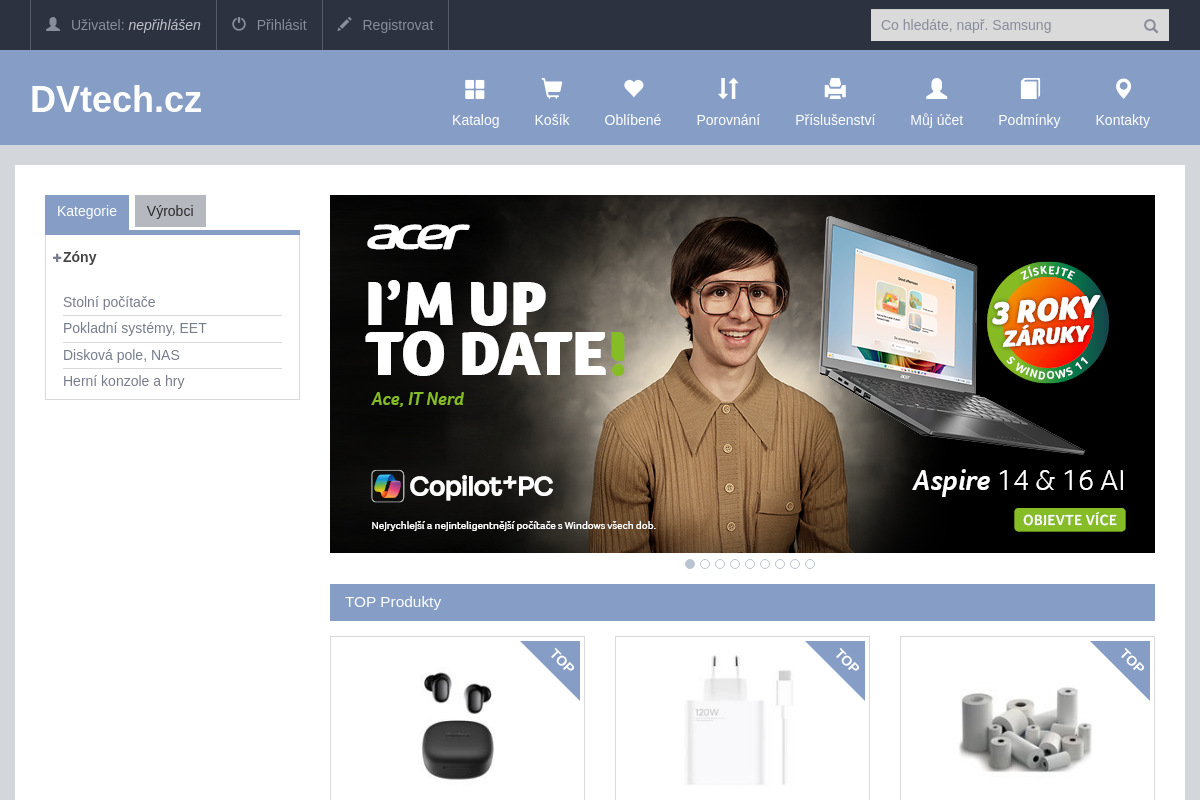
Task: Select the Kategorie tab
Action: [x=87, y=211]
